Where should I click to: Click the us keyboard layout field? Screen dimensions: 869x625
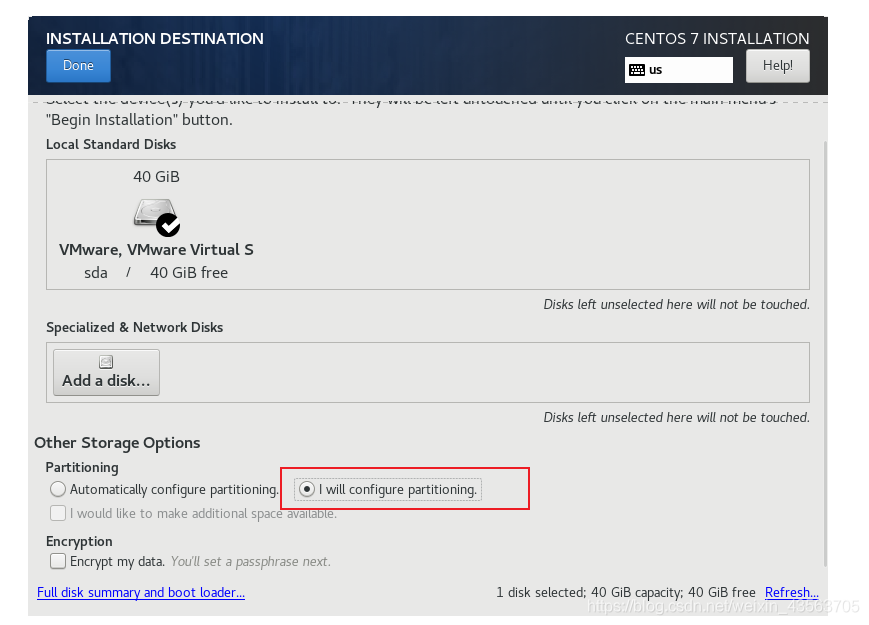tap(679, 70)
